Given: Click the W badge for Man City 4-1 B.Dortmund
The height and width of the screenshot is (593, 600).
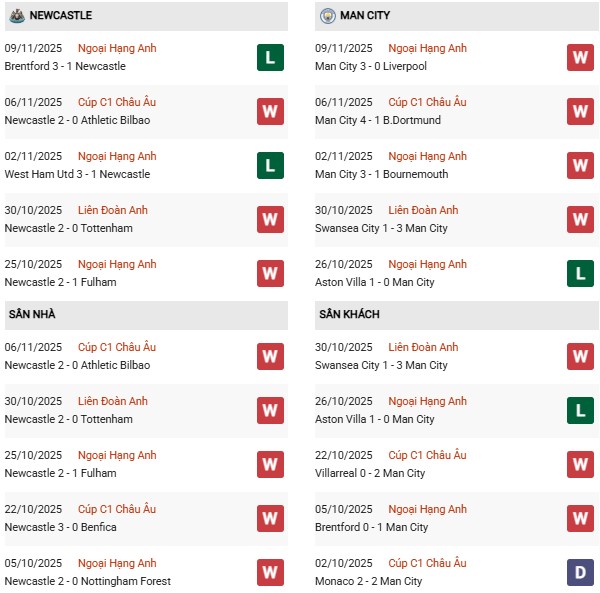Looking at the screenshot, I should [x=580, y=111].
